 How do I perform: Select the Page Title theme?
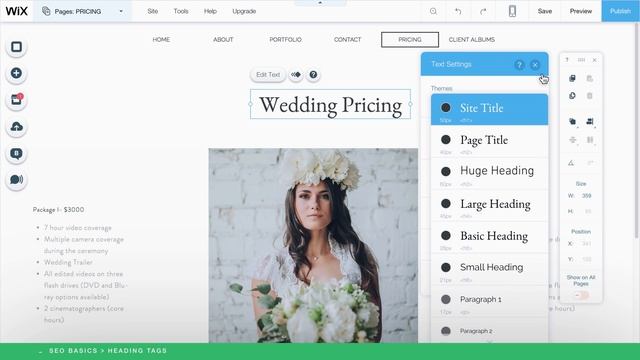pyautogui.click(x=489, y=141)
